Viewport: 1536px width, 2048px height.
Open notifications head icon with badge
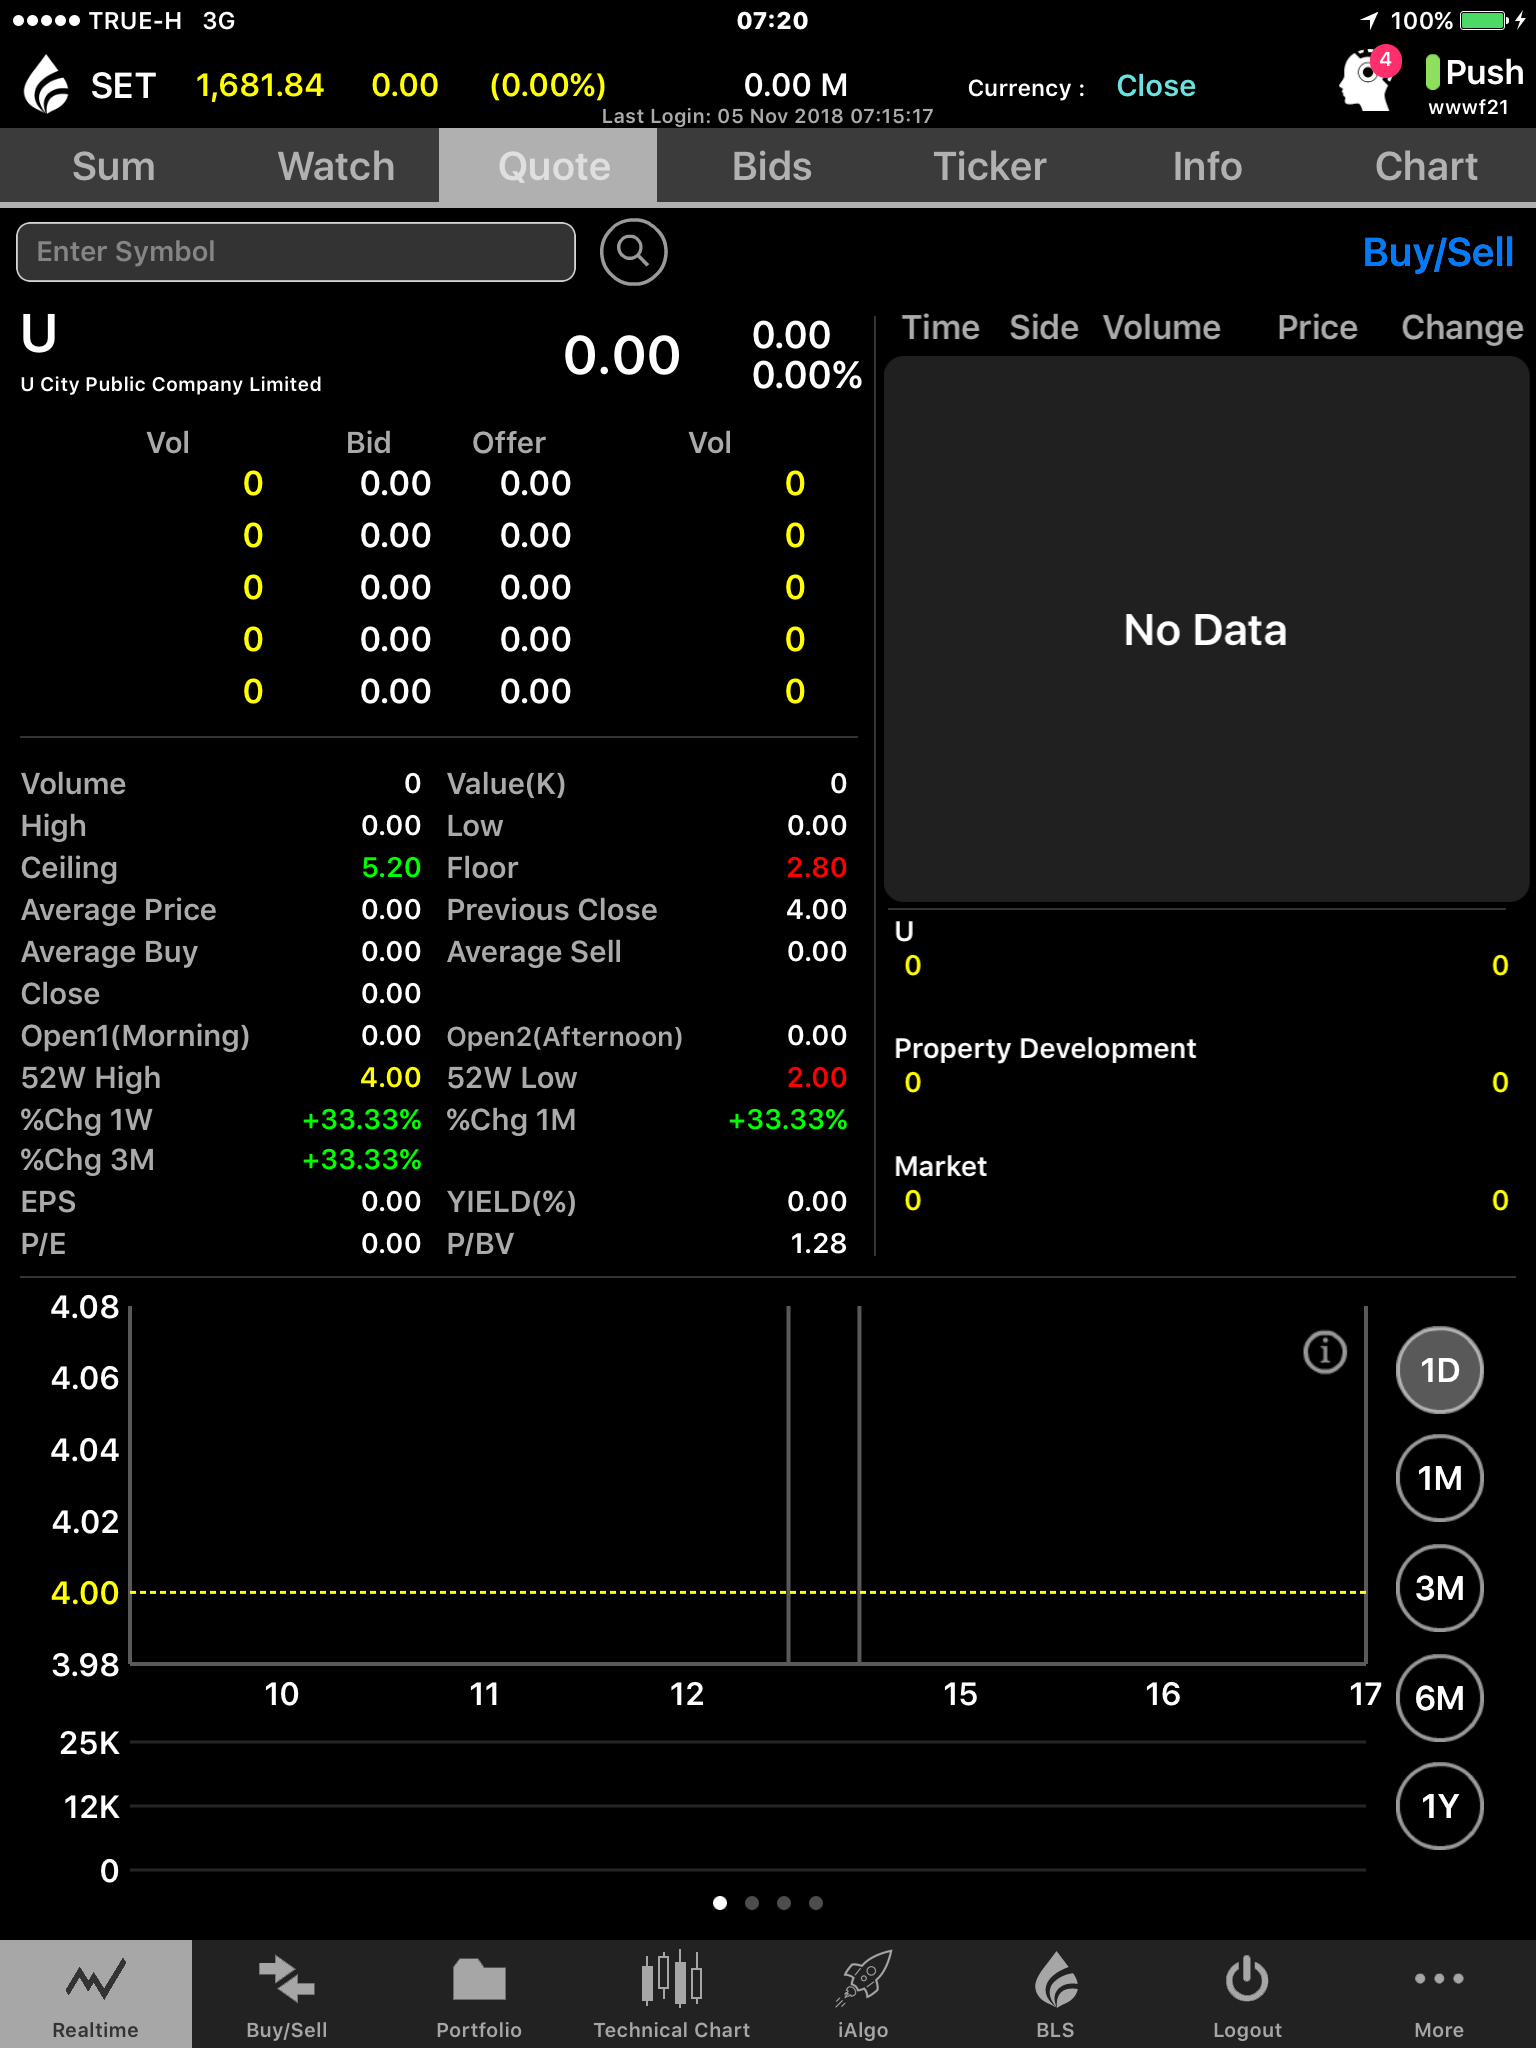pos(1368,80)
